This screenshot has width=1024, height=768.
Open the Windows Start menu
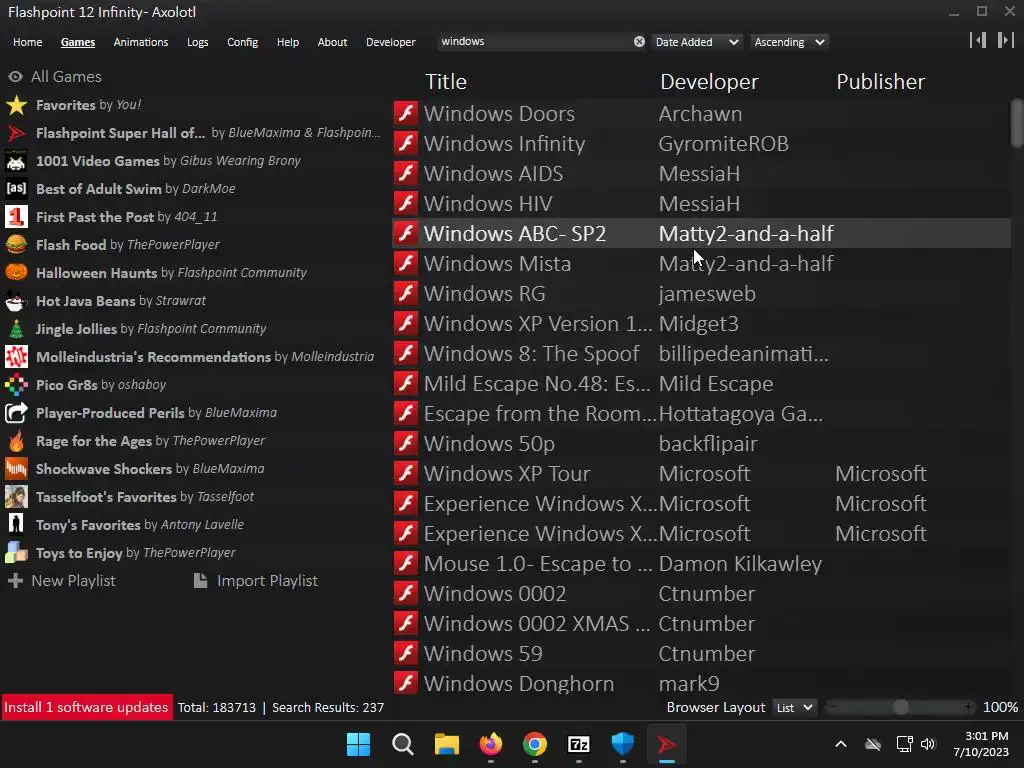coord(359,744)
